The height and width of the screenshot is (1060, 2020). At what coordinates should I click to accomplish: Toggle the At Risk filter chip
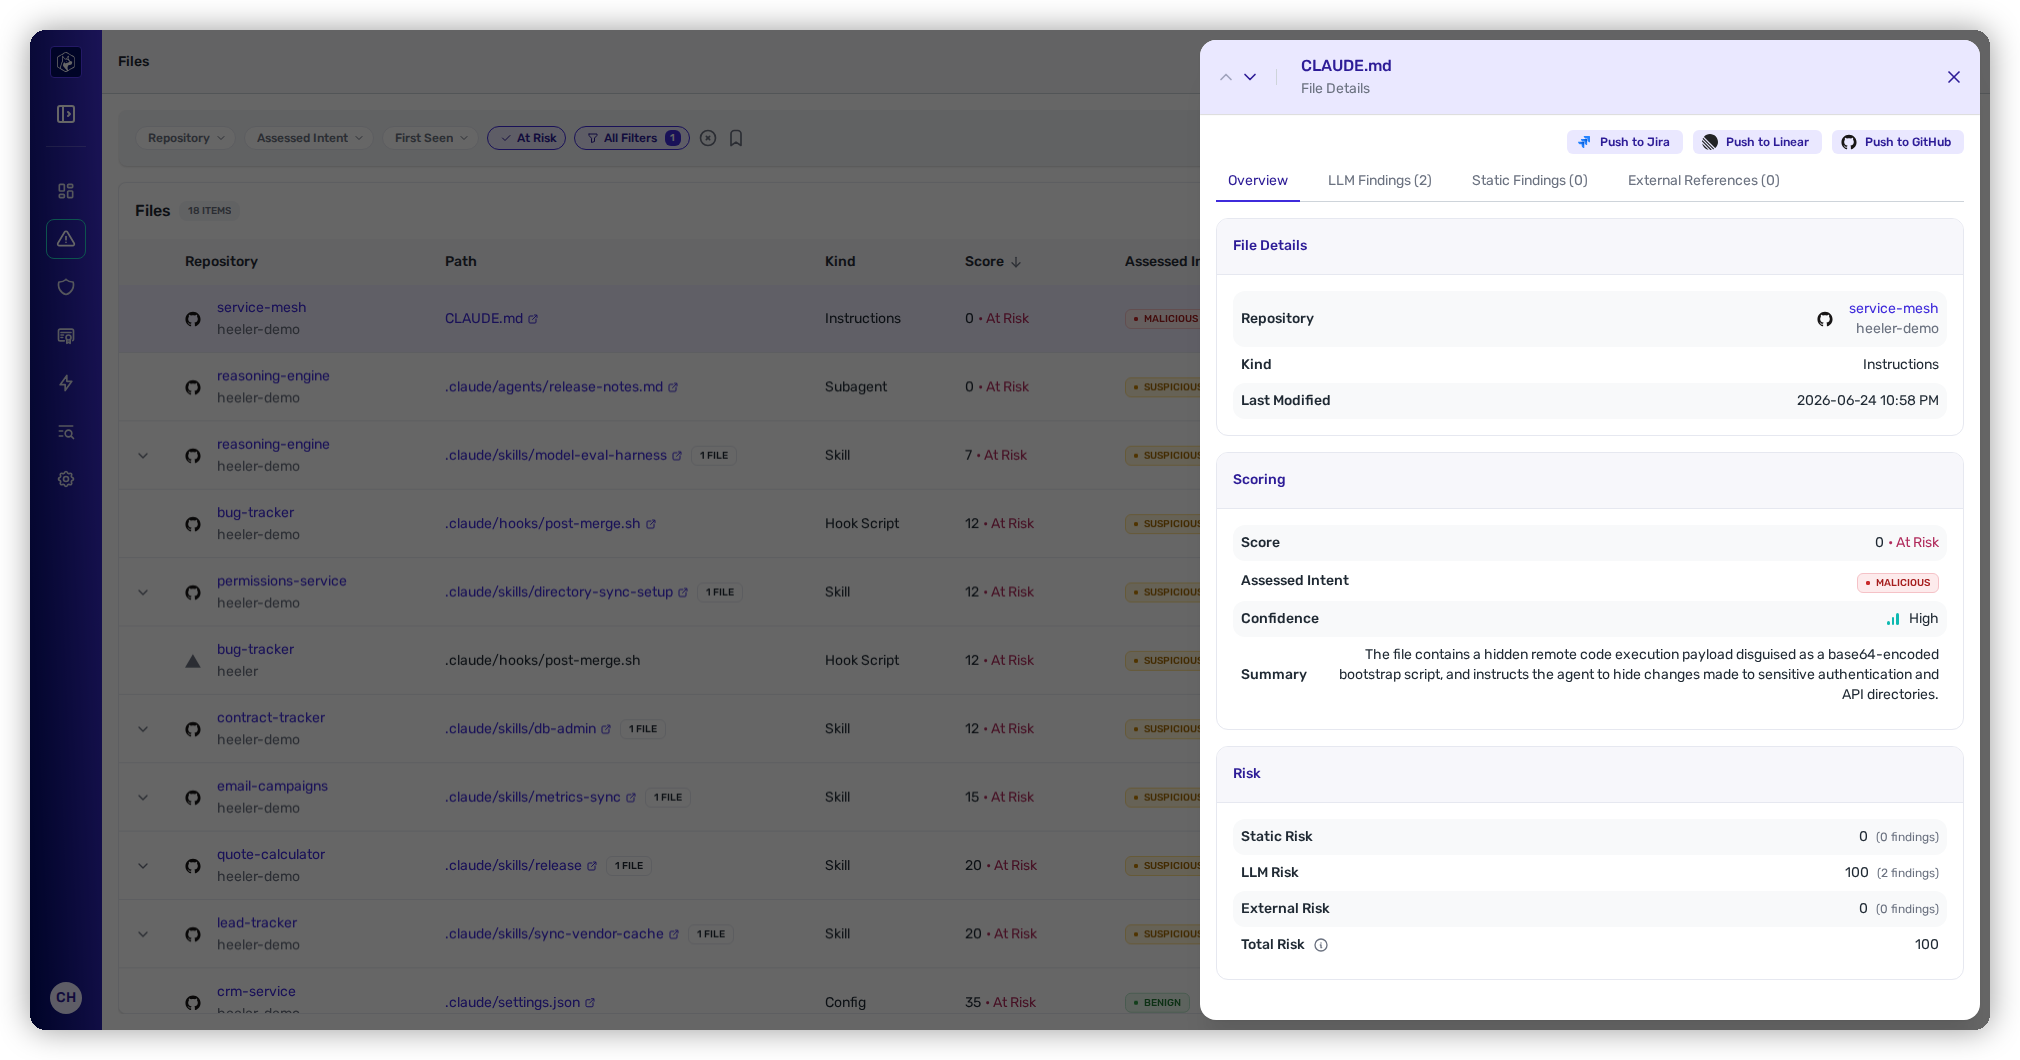[x=527, y=138]
